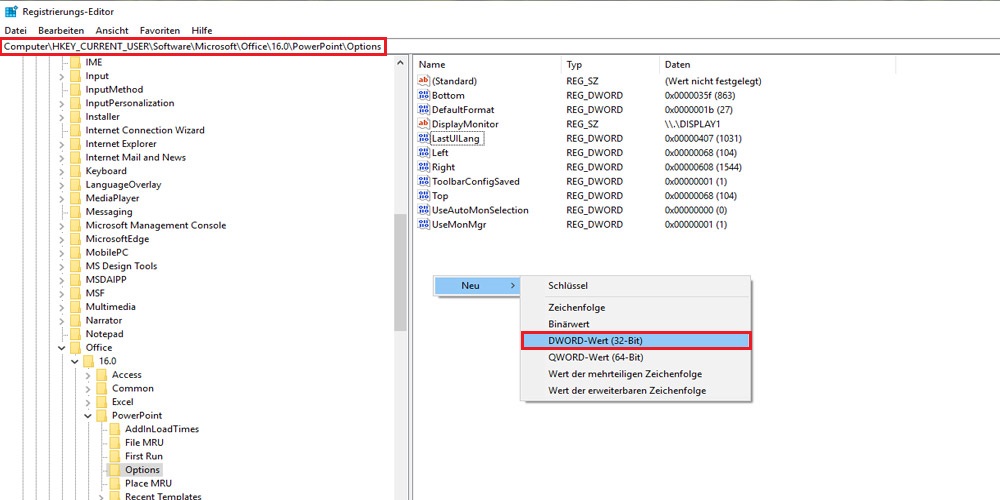The image size is (1000, 500).
Task: Click the DefaultFormat DWORD value icon
Action: [424, 110]
